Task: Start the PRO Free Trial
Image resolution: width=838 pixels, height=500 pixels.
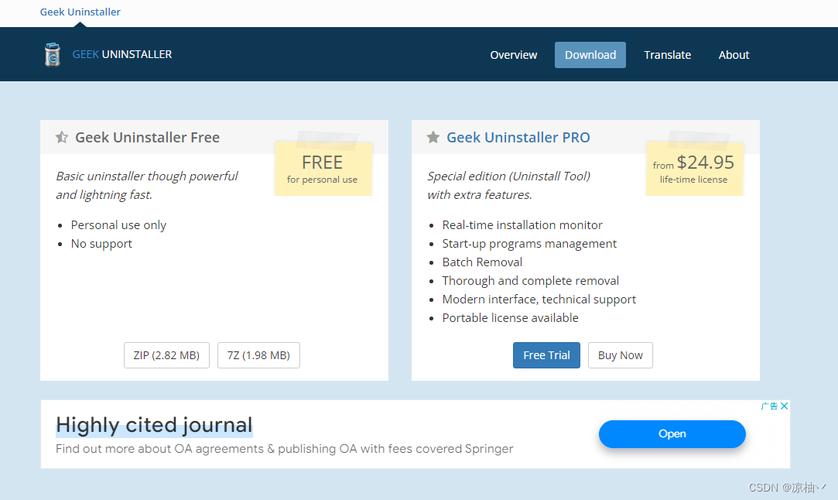Action: pos(546,355)
